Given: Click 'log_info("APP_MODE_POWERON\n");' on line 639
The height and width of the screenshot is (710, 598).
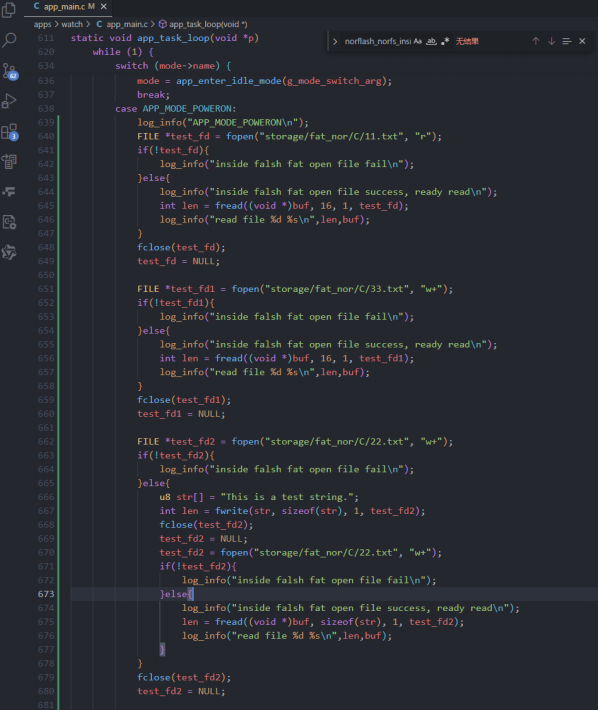Looking at the screenshot, I should pos(223,123).
